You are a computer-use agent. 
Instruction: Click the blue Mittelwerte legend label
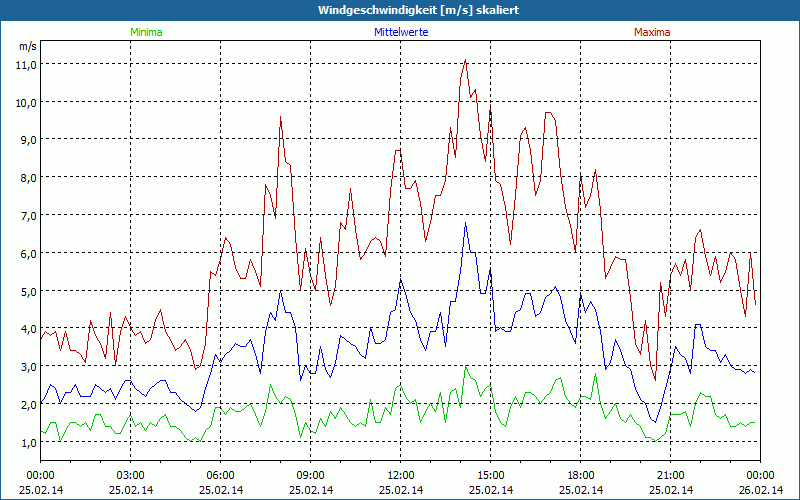tap(401, 32)
